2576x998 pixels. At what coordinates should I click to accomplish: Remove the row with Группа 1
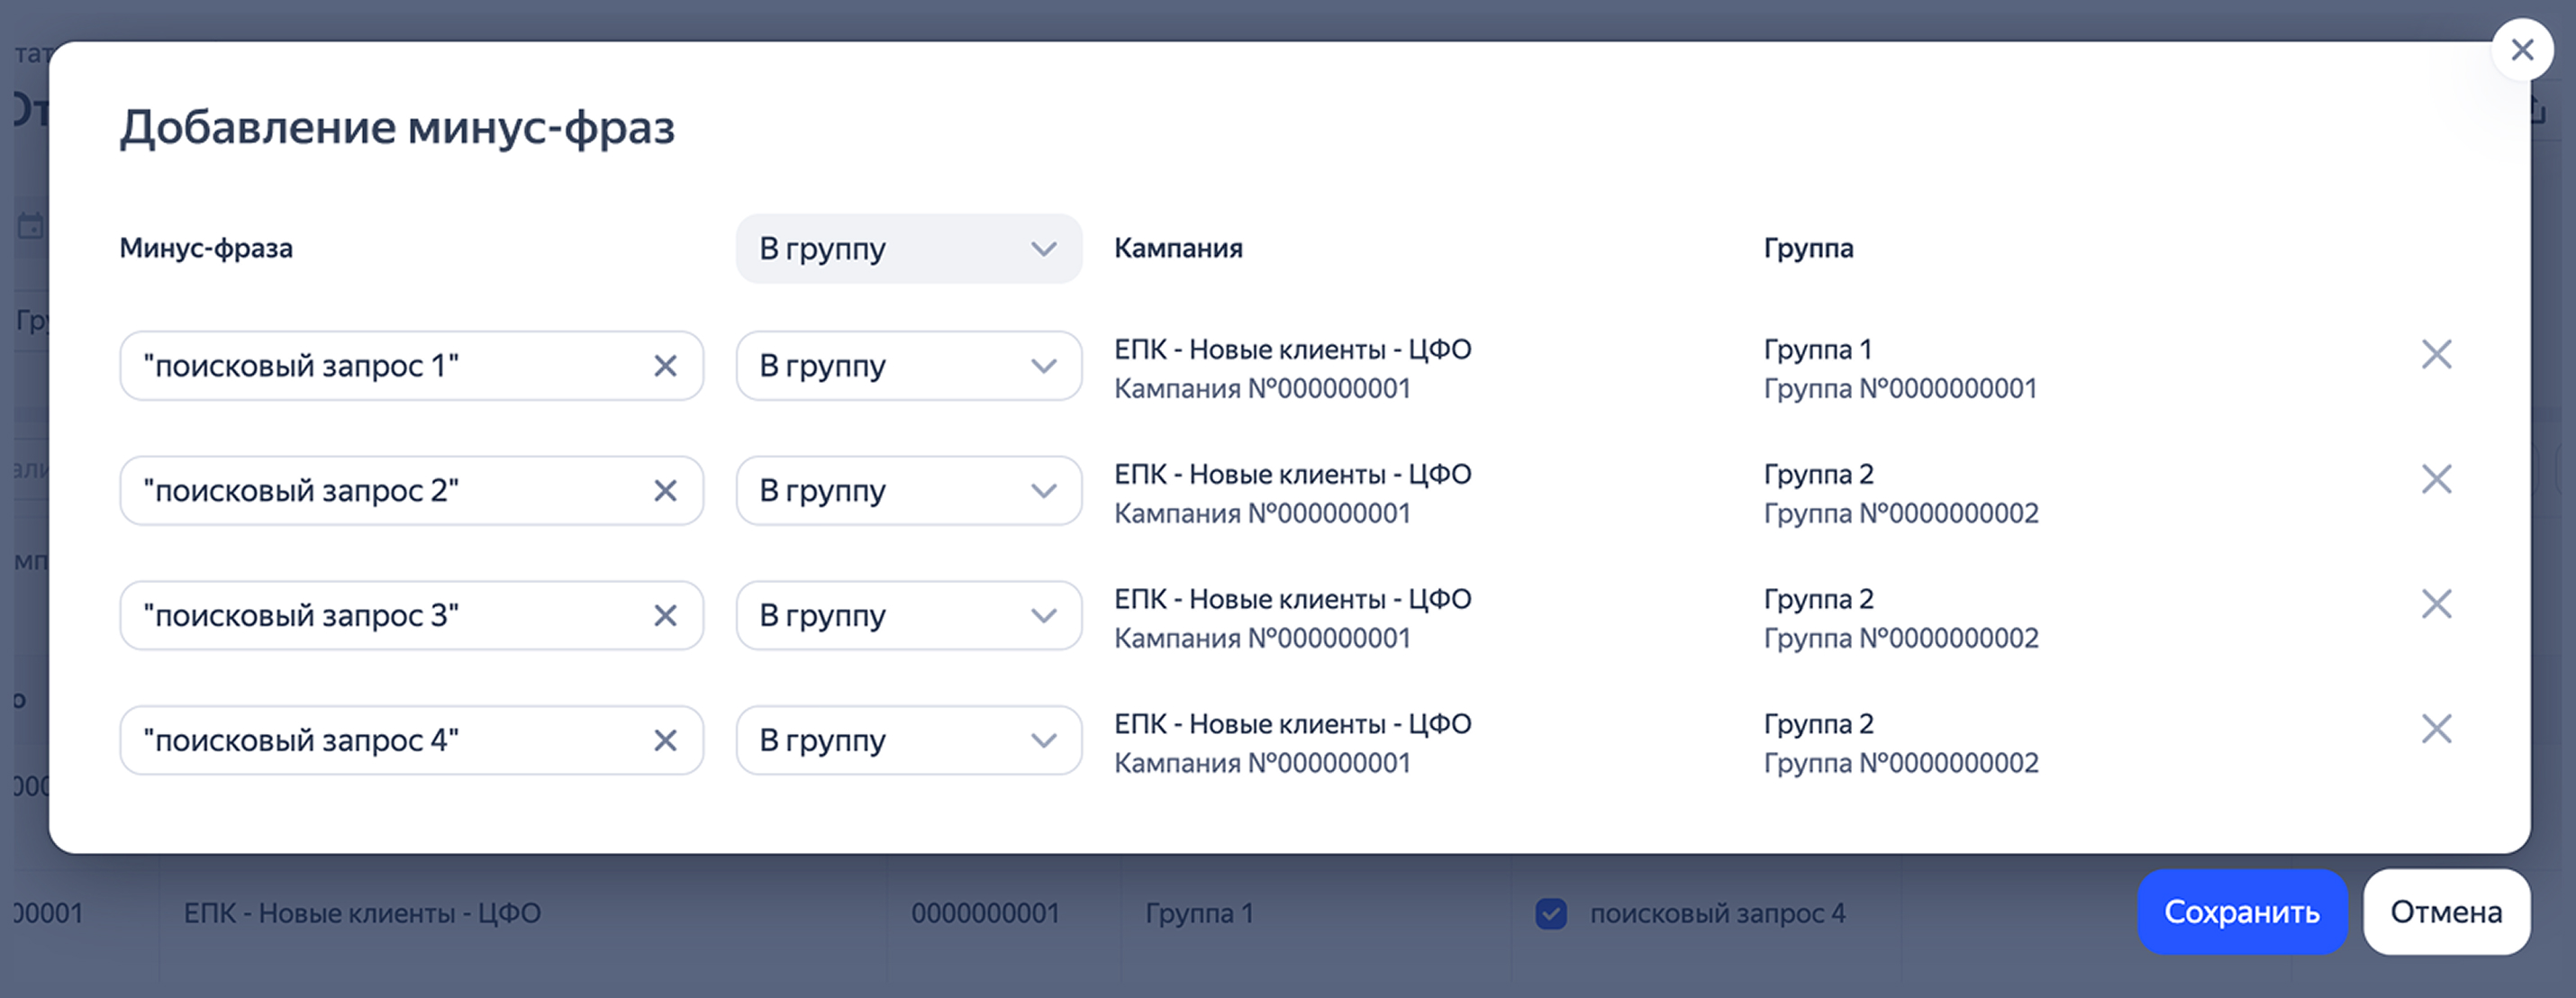2436,354
